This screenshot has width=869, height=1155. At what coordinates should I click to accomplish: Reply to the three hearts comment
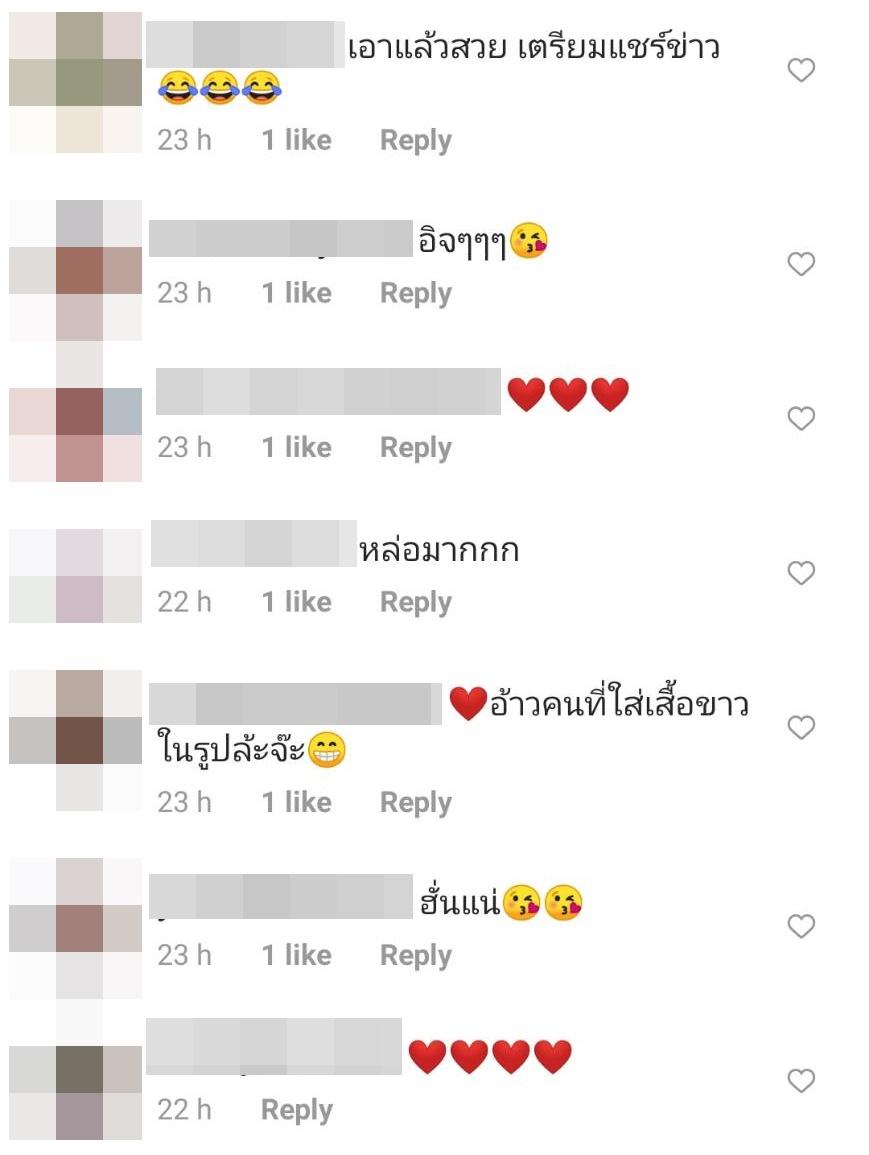[x=415, y=448]
